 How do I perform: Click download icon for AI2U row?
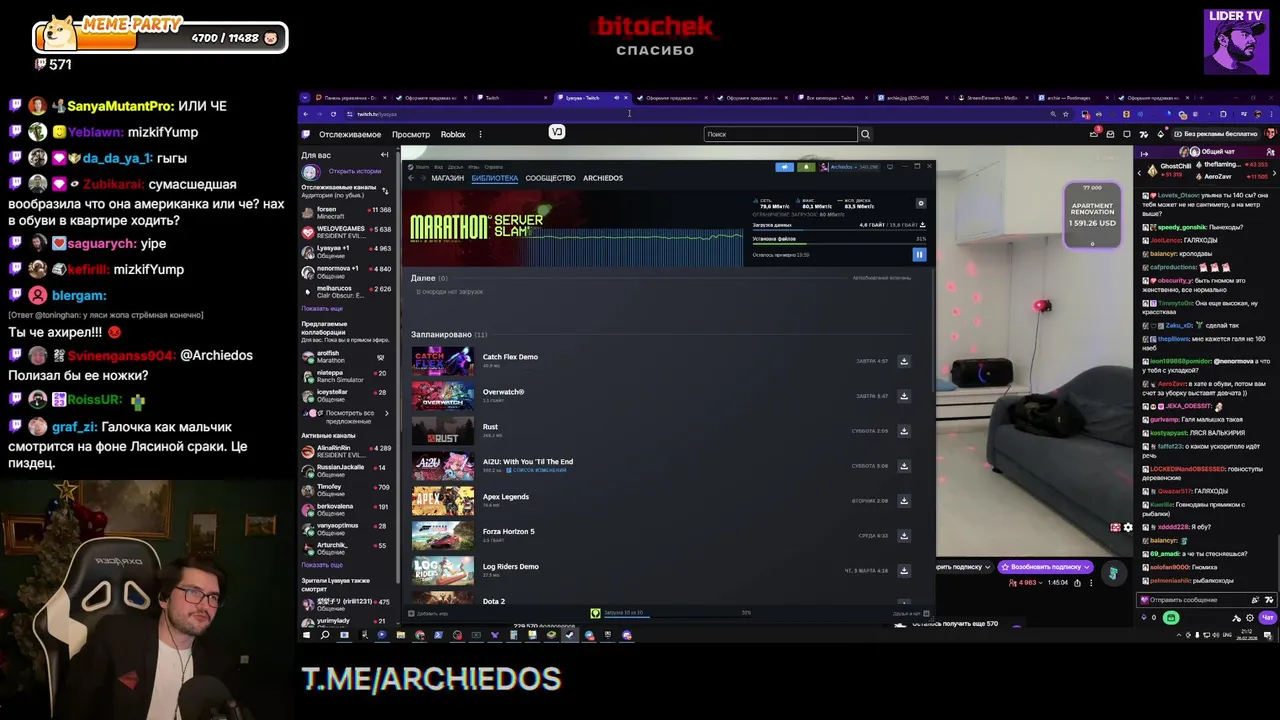click(x=904, y=466)
